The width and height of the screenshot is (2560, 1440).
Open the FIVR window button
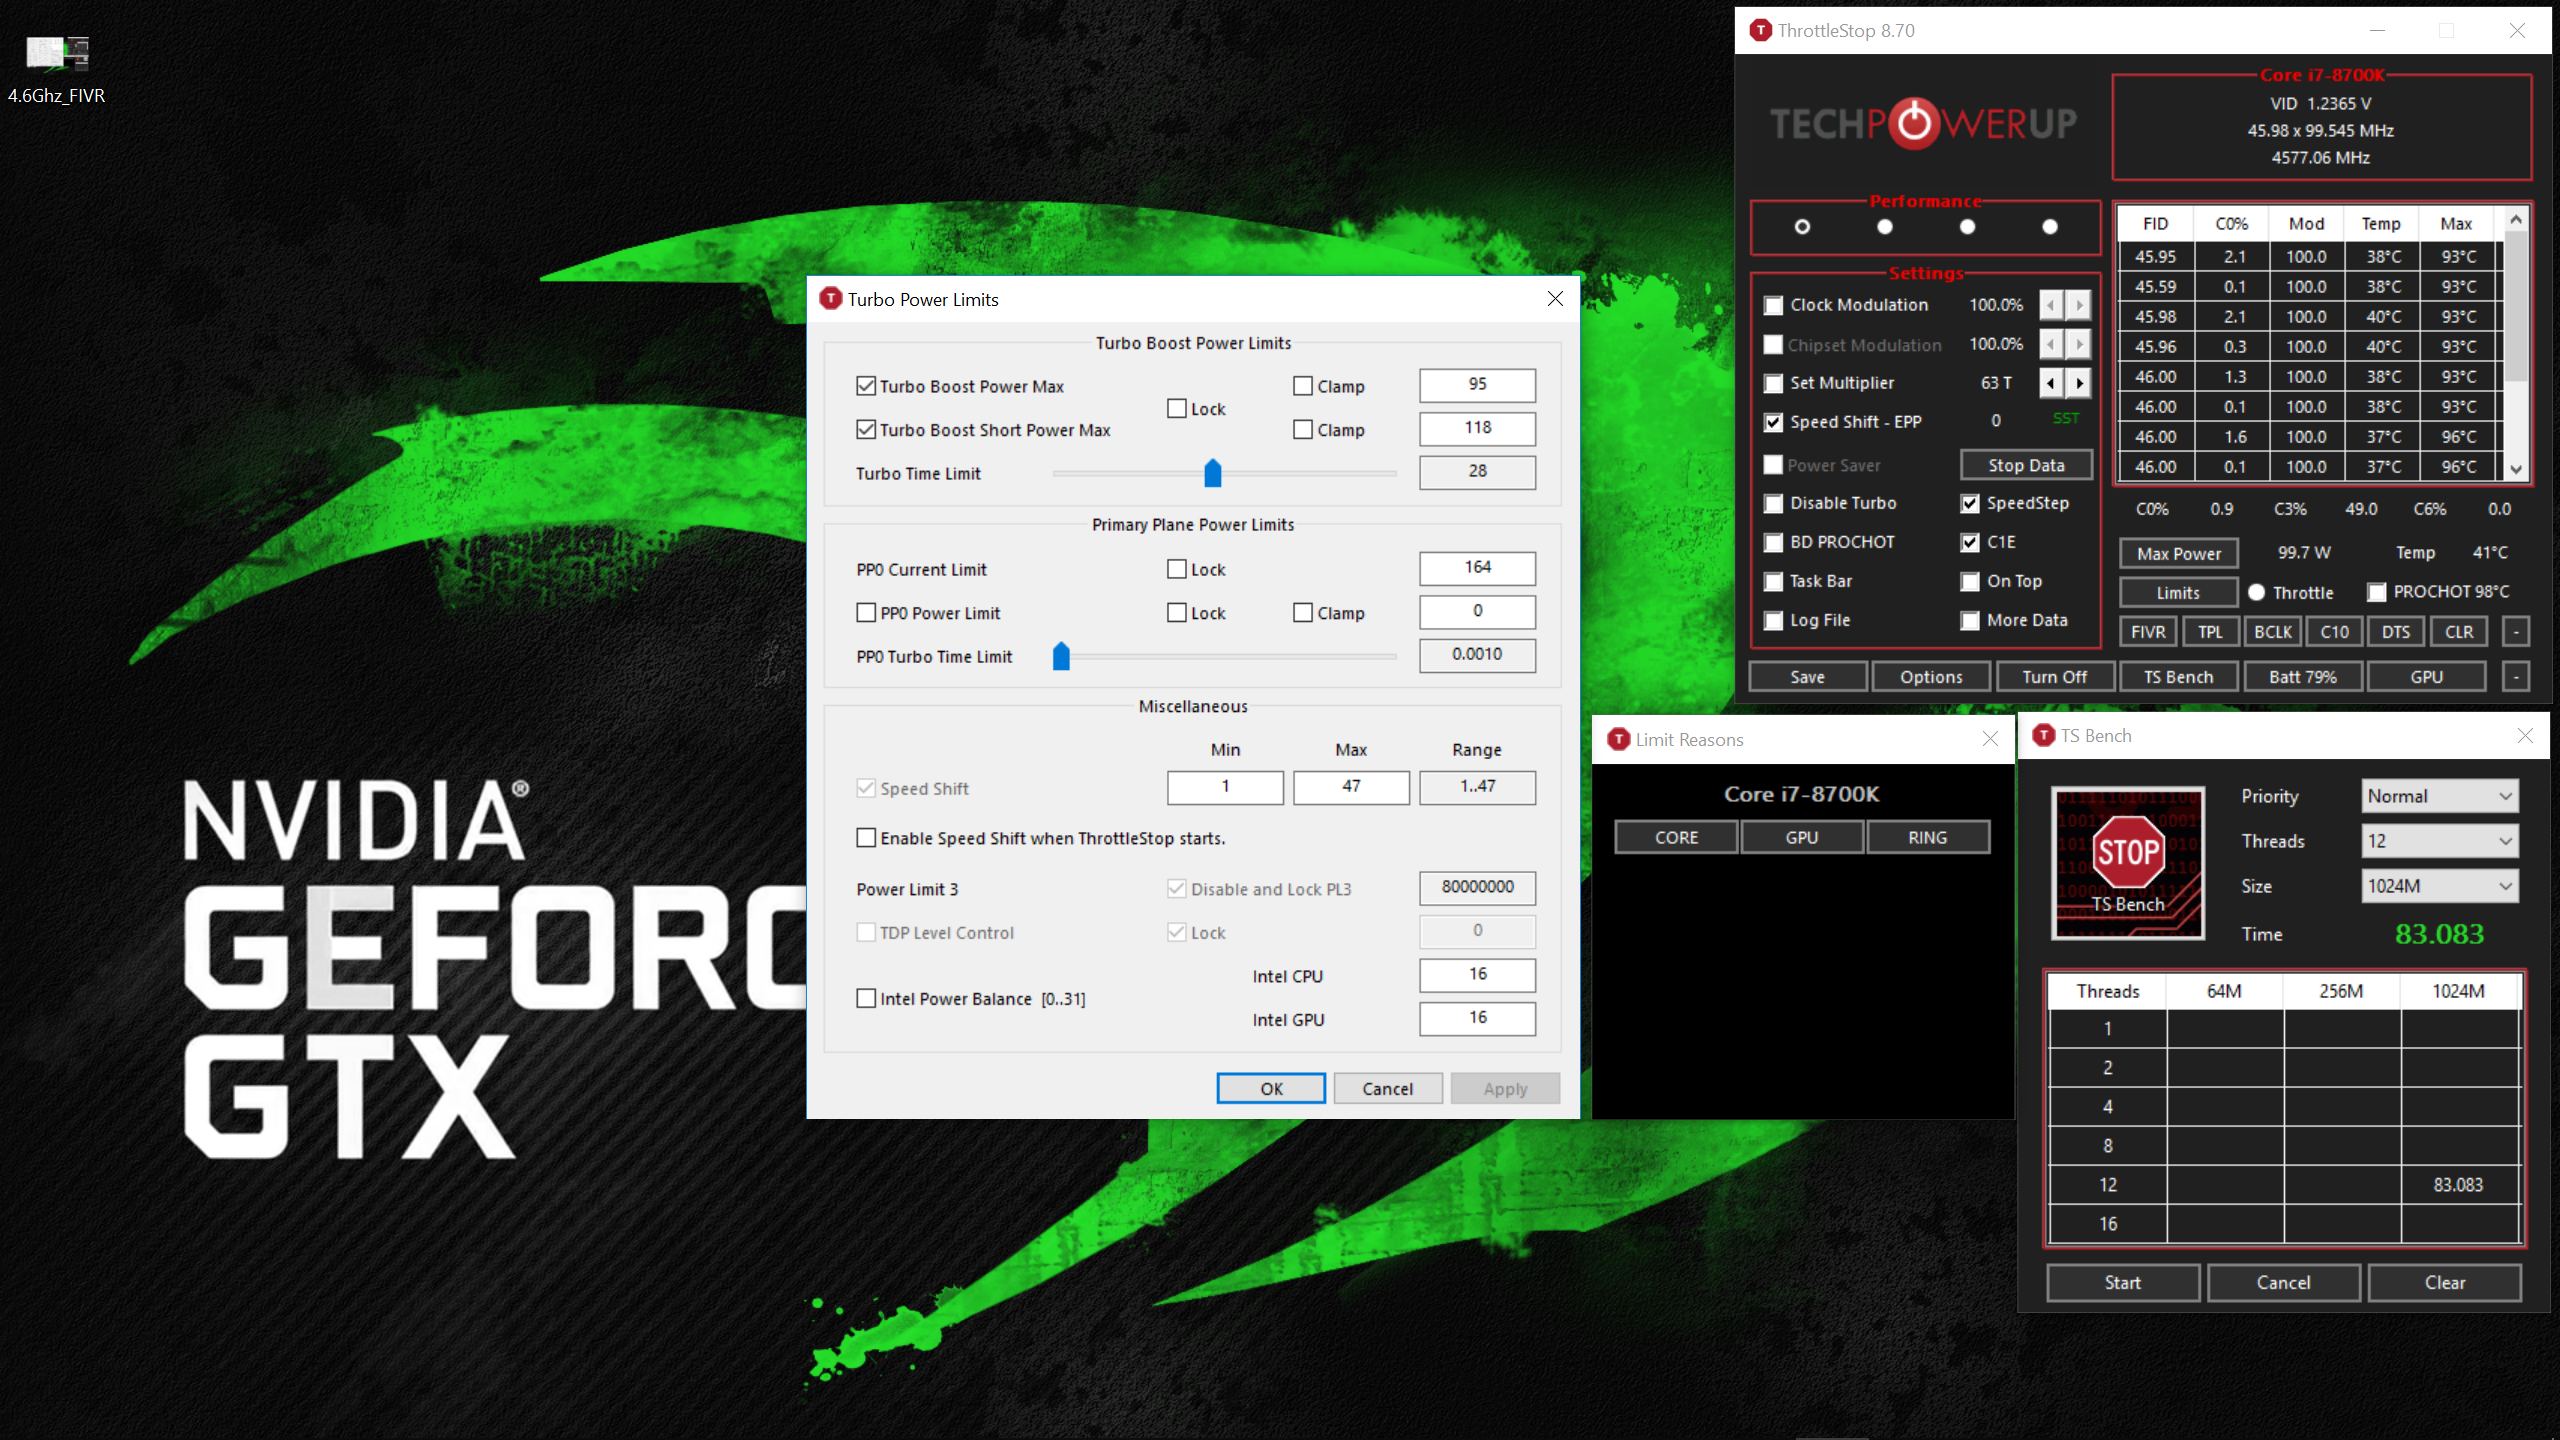(2147, 632)
